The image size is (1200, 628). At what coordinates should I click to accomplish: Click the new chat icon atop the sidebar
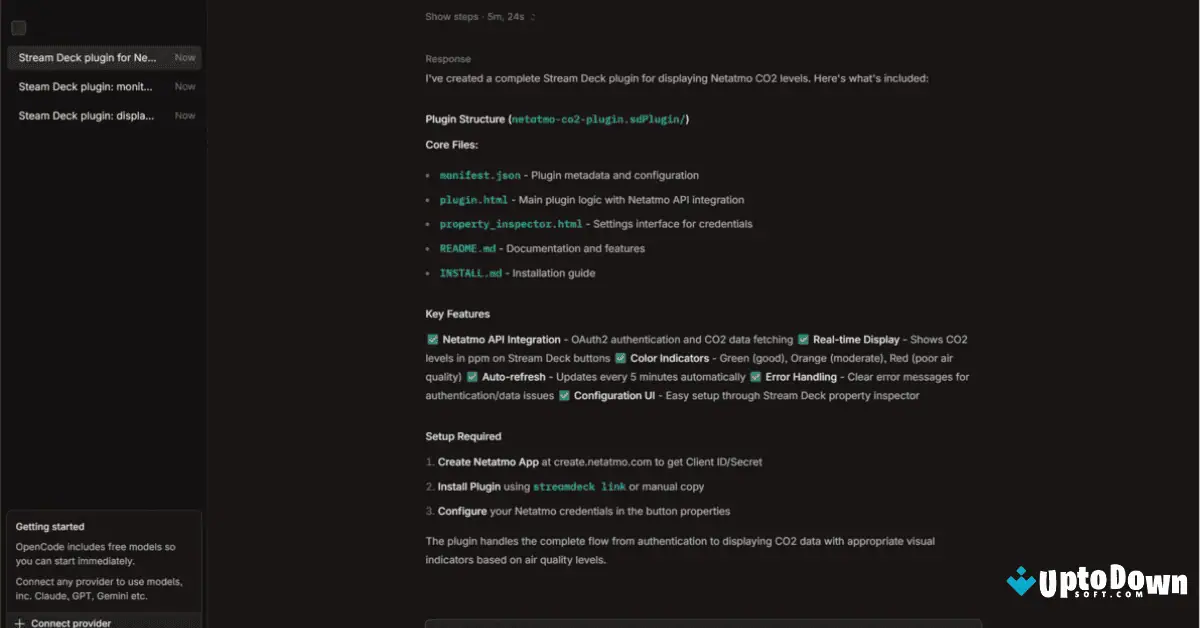(x=18, y=28)
